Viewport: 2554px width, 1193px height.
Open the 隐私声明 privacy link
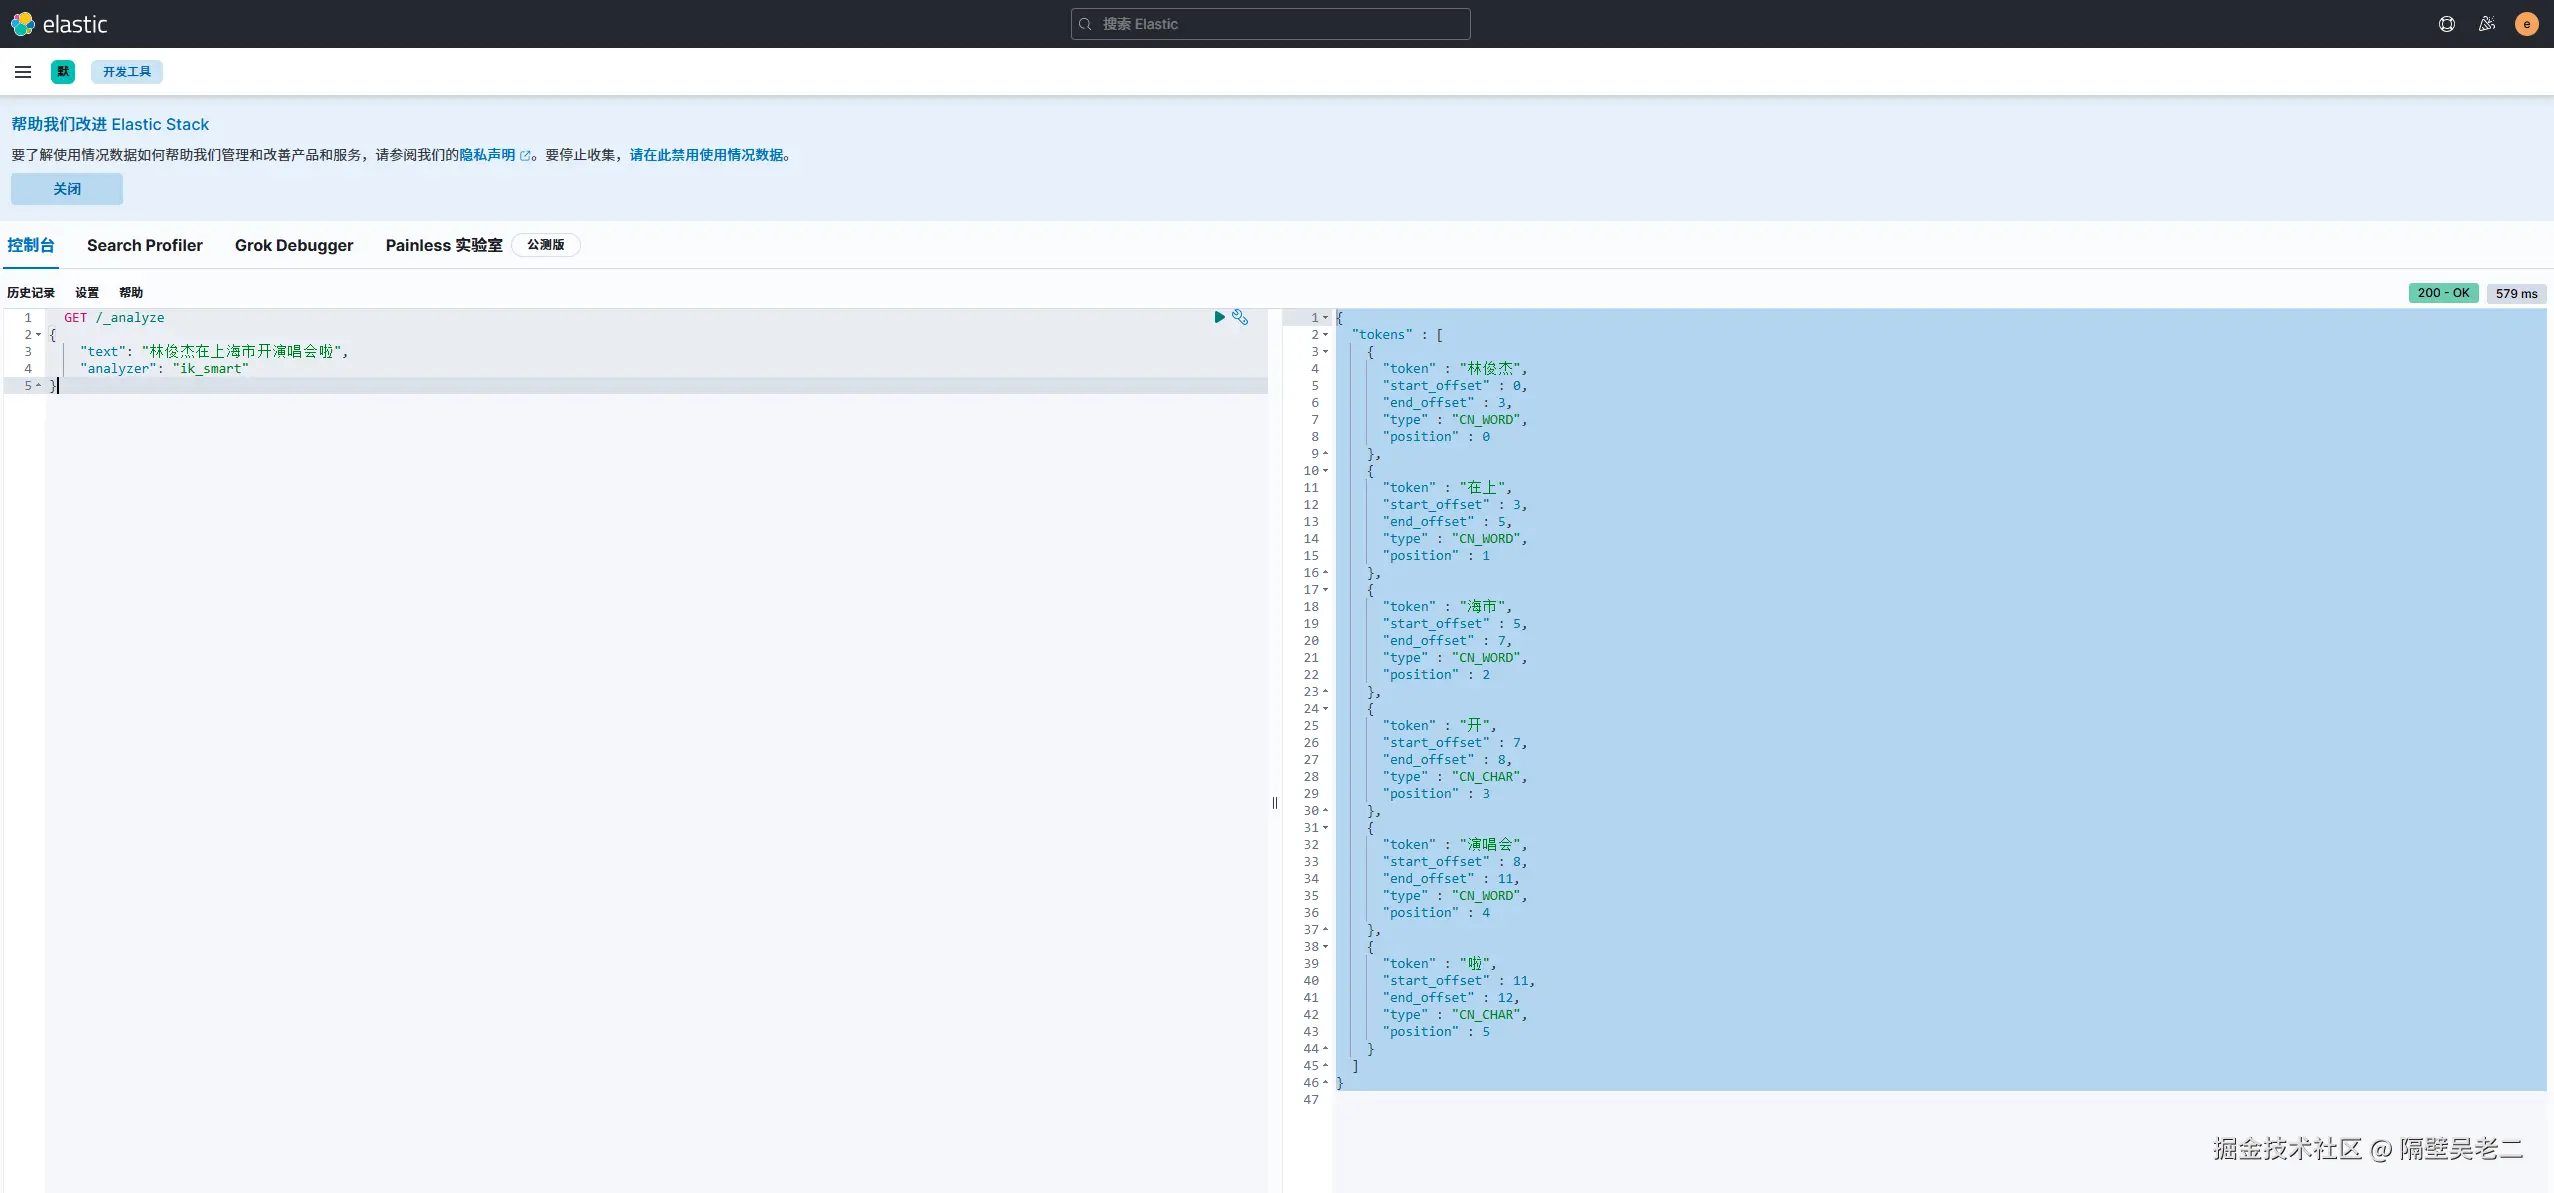[x=488, y=155]
